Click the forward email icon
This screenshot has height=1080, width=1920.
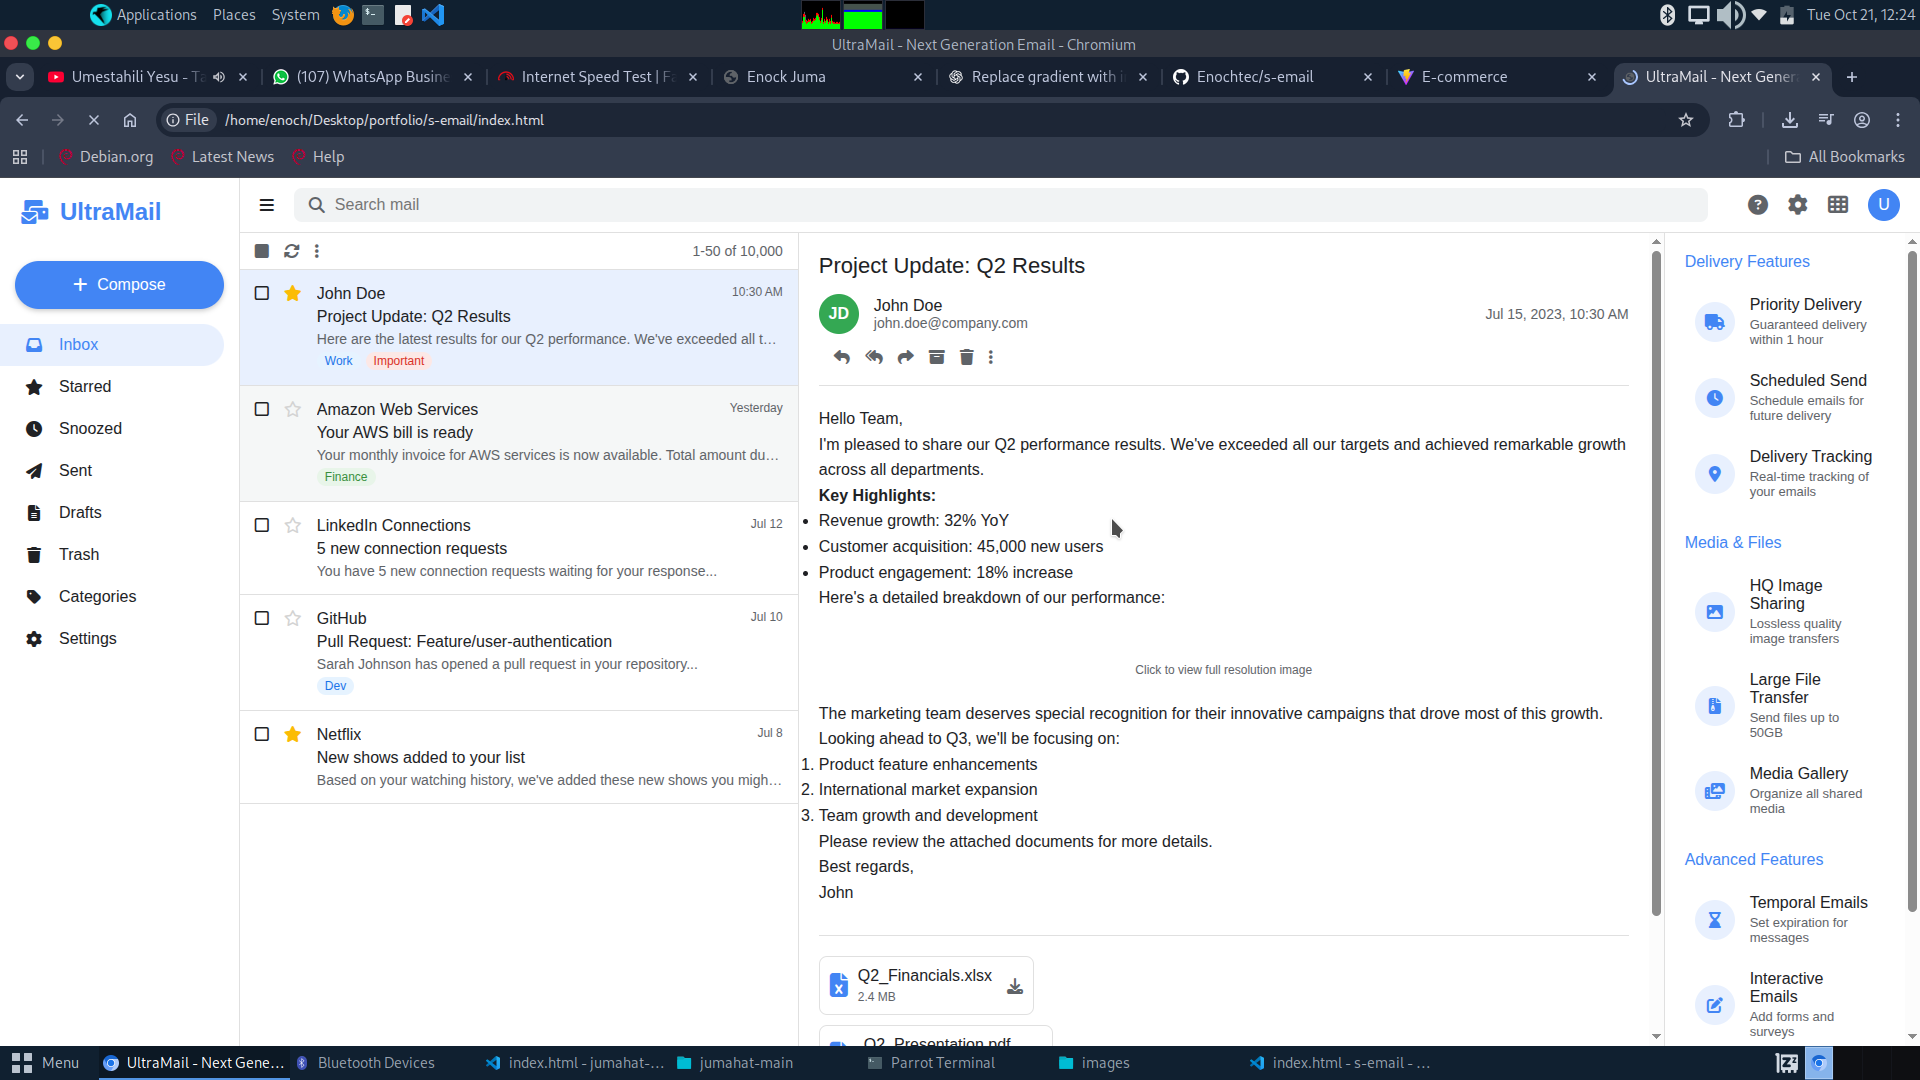click(905, 357)
